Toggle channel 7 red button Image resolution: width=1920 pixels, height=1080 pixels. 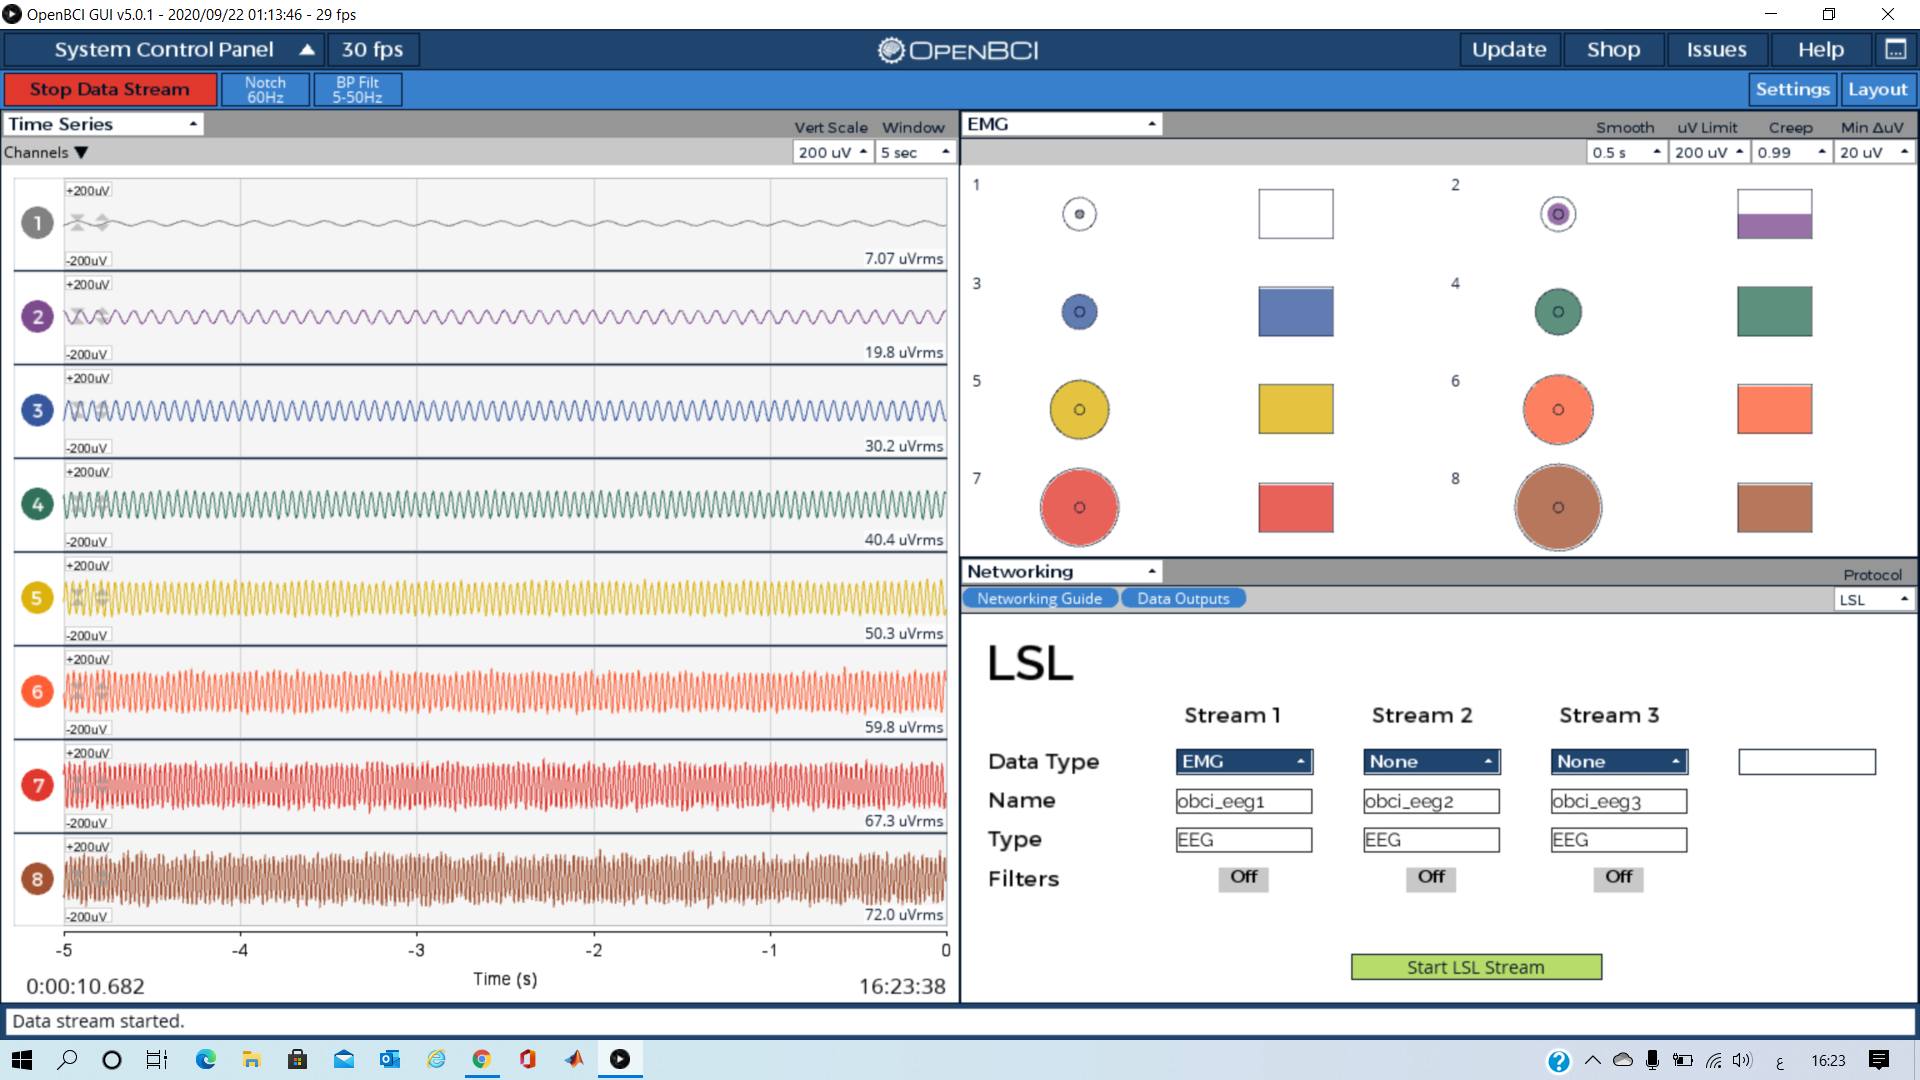click(37, 785)
